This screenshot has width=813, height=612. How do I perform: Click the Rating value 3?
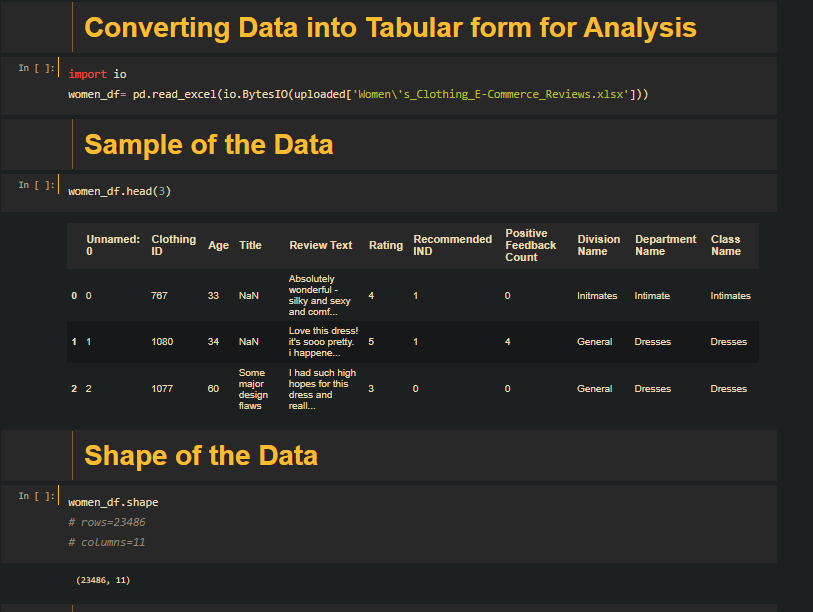coord(371,389)
